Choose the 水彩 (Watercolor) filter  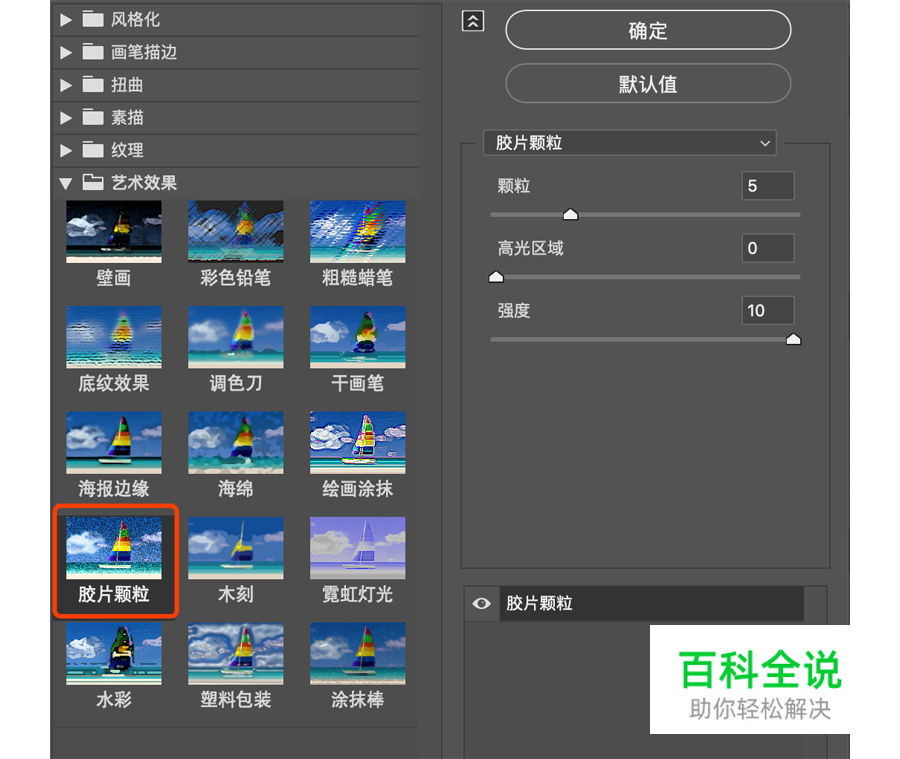(113, 653)
